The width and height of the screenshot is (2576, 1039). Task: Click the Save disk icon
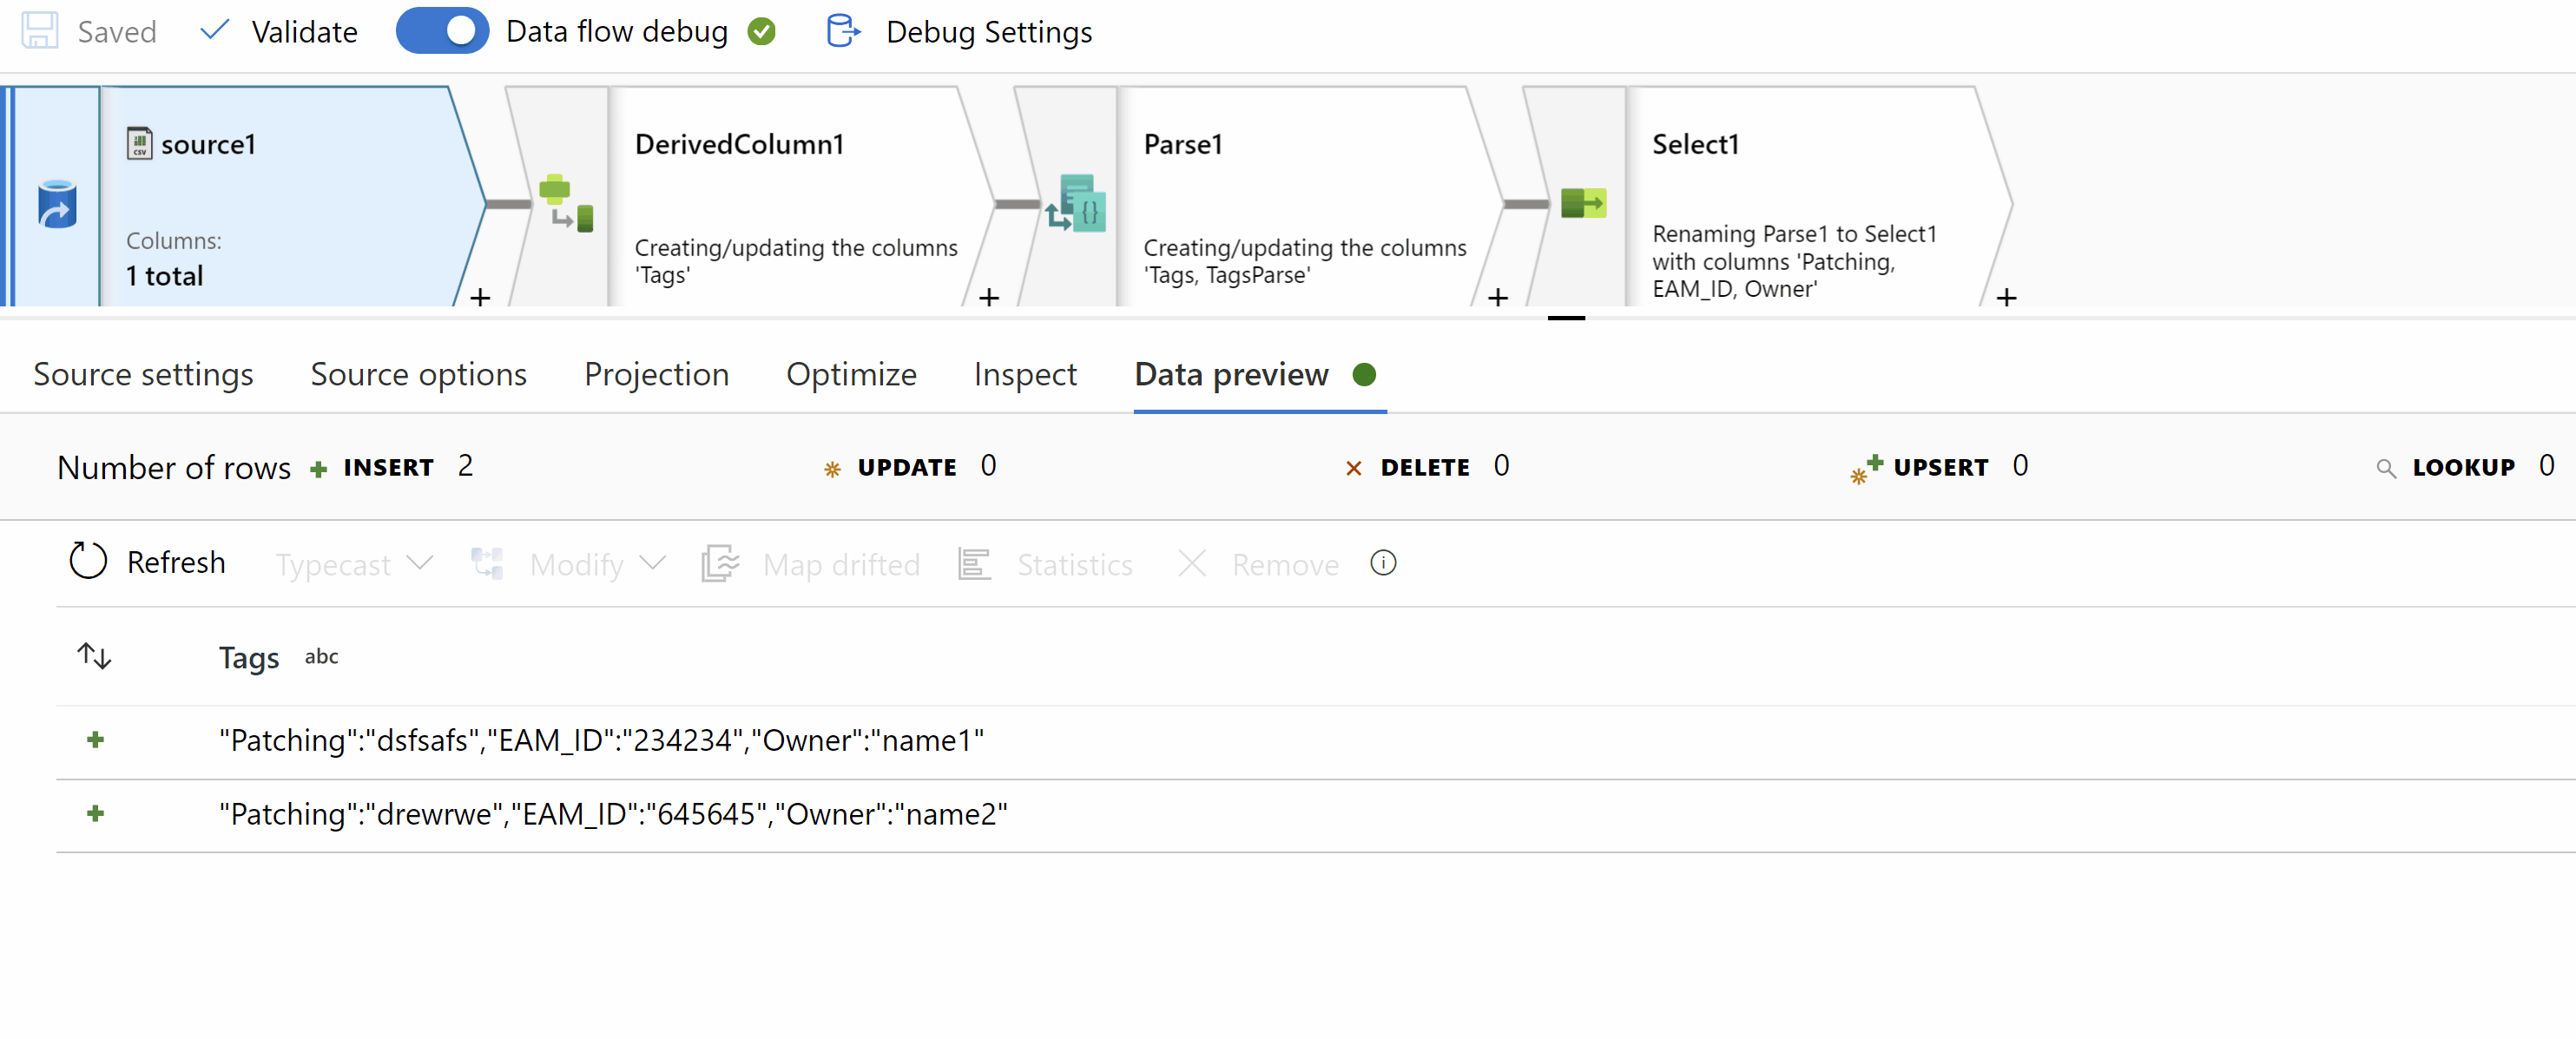tap(40, 31)
